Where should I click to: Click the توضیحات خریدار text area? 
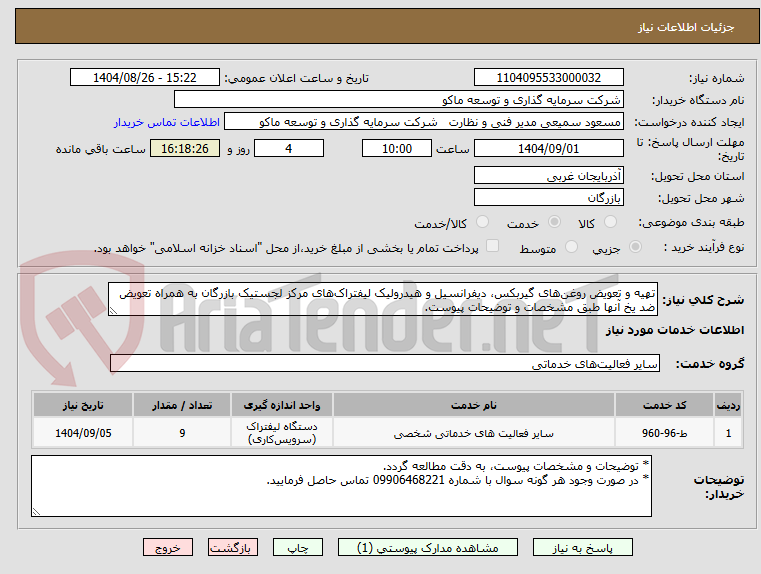[x=341, y=486]
